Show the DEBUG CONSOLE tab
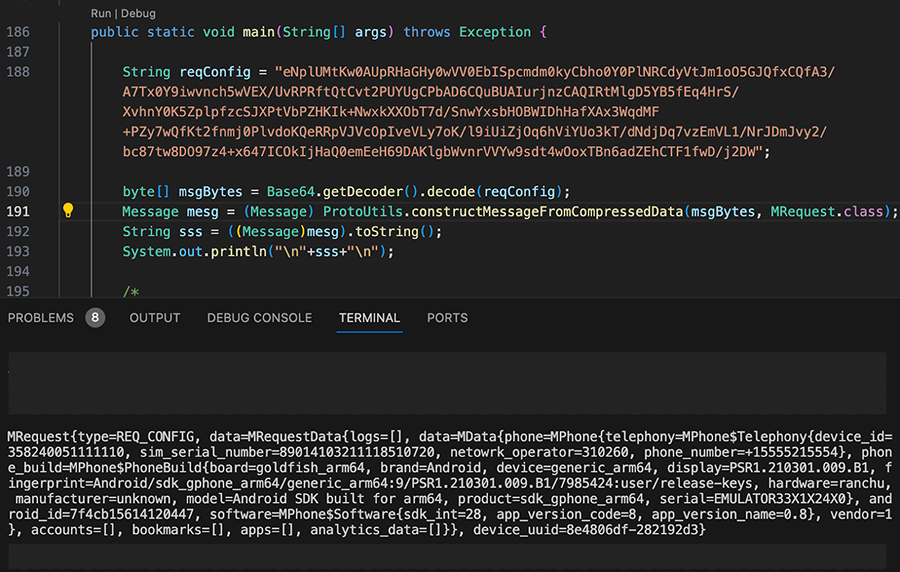The image size is (900, 572). (x=259, y=318)
